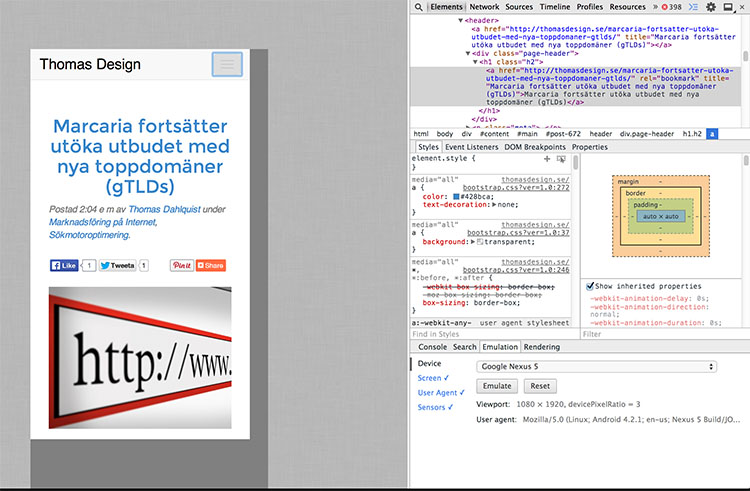
Task: Open the Timeline panel tab
Action: click(x=555, y=7)
